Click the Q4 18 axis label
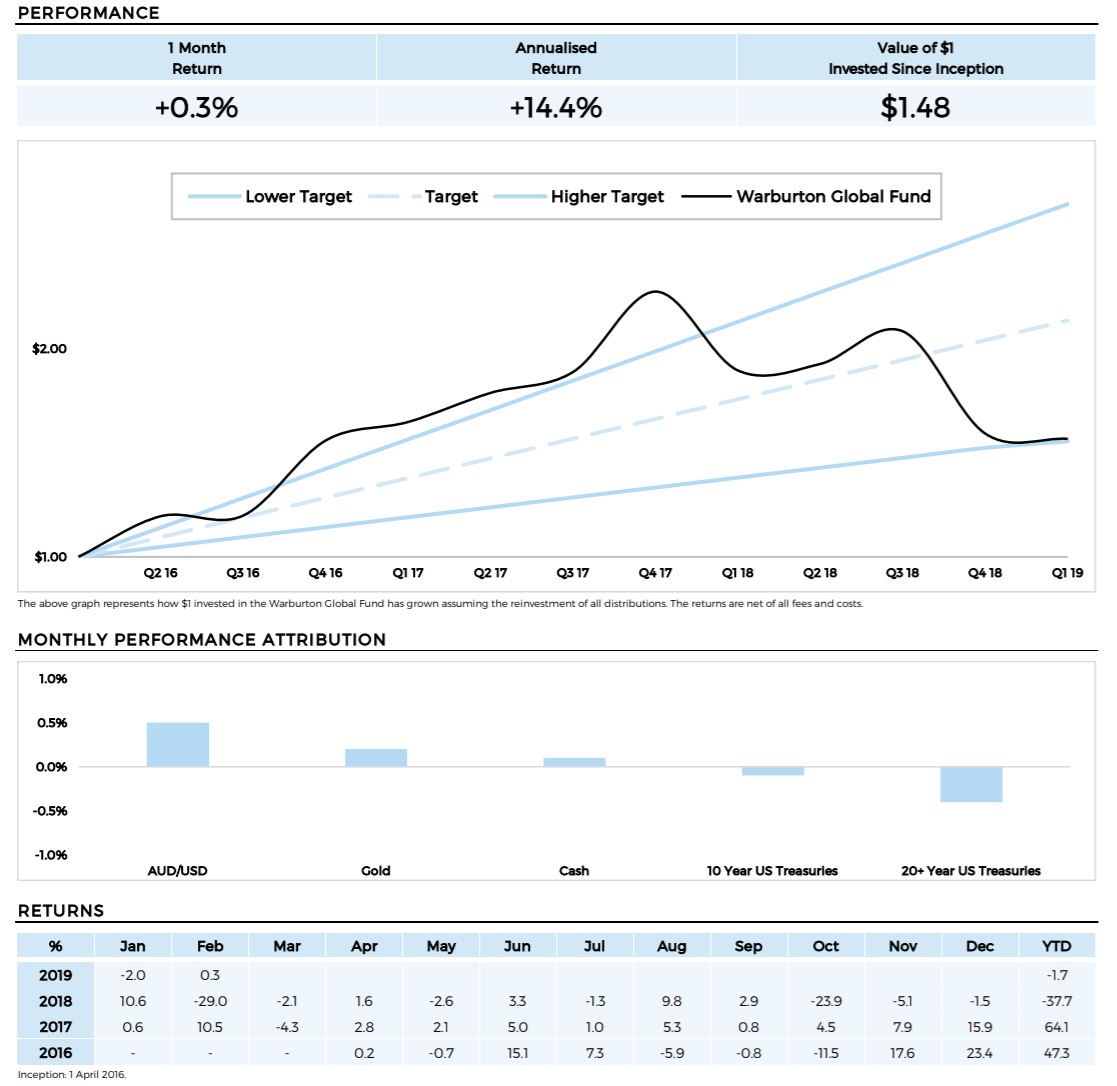The height and width of the screenshot is (1086, 1117). [985, 573]
